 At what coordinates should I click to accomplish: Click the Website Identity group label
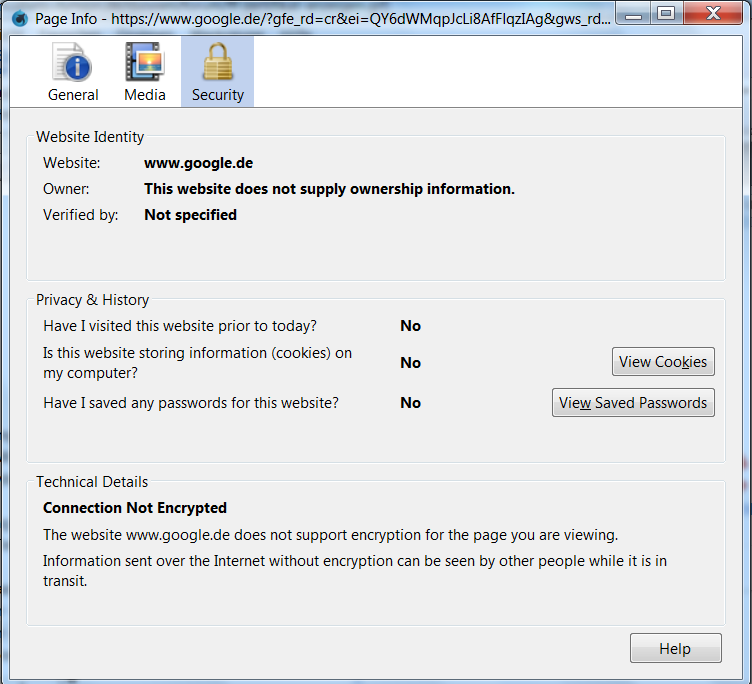tap(90, 137)
